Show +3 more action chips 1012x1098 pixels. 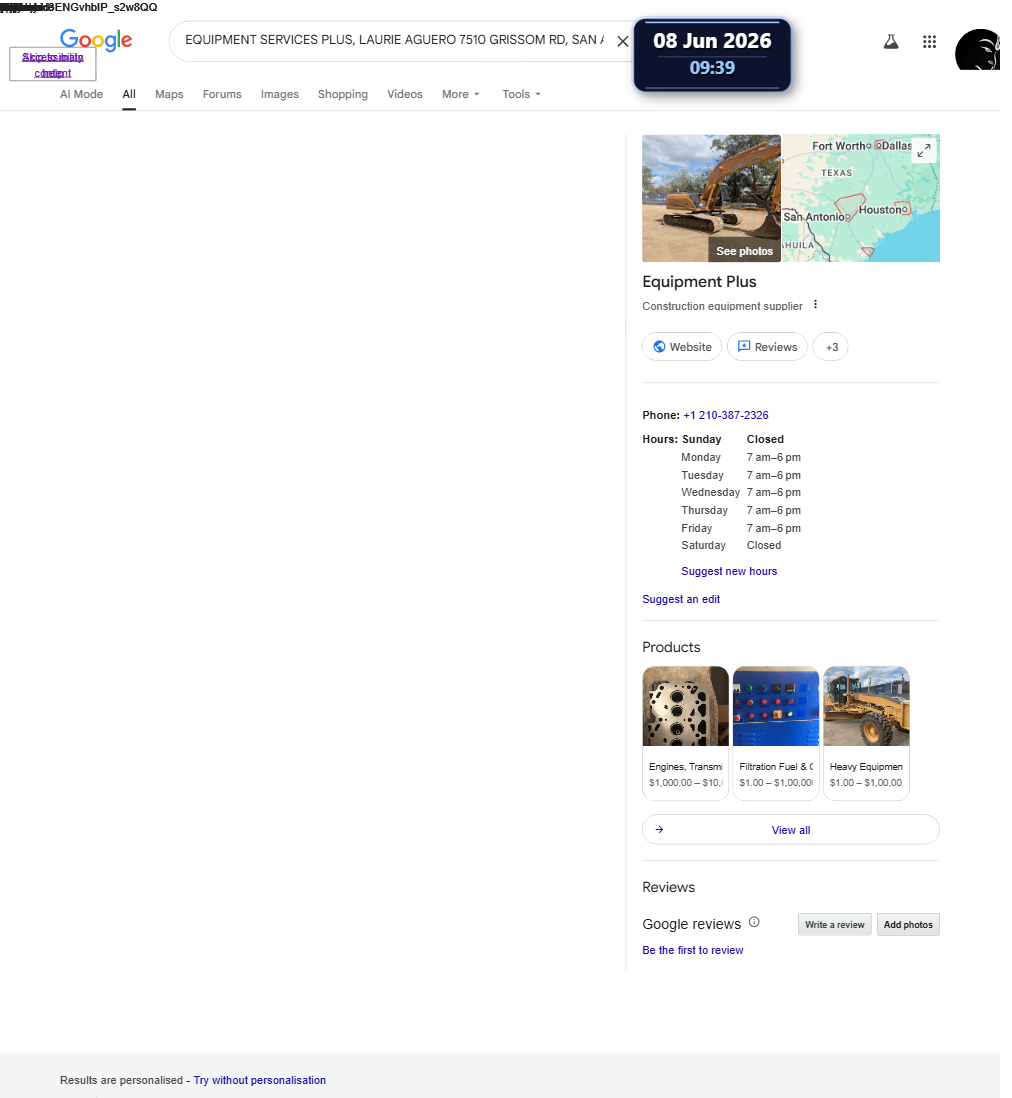click(831, 347)
